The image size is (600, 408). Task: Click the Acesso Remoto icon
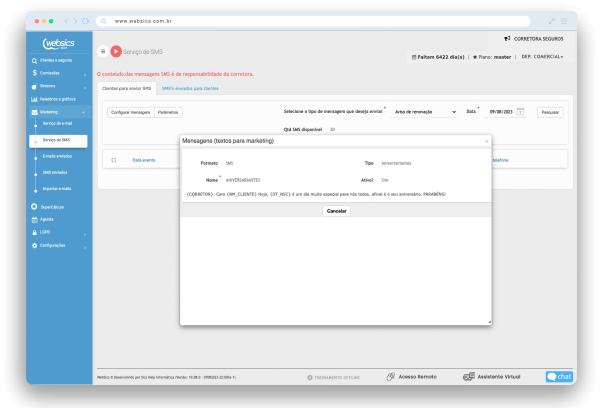pyautogui.click(x=390, y=377)
